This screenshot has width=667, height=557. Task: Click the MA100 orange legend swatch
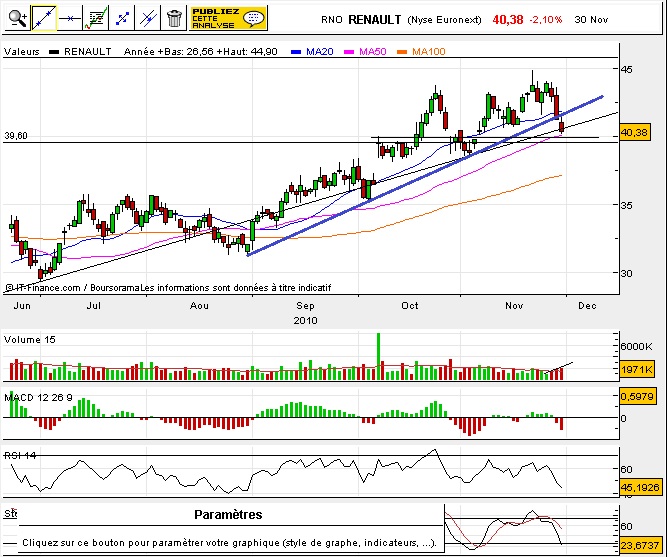tap(402, 52)
